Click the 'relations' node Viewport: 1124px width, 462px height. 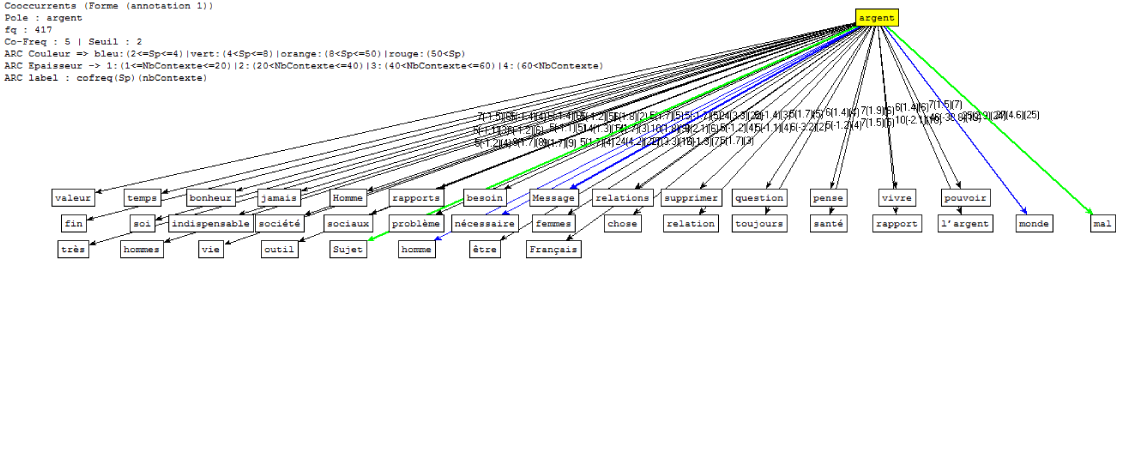(x=623, y=197)
